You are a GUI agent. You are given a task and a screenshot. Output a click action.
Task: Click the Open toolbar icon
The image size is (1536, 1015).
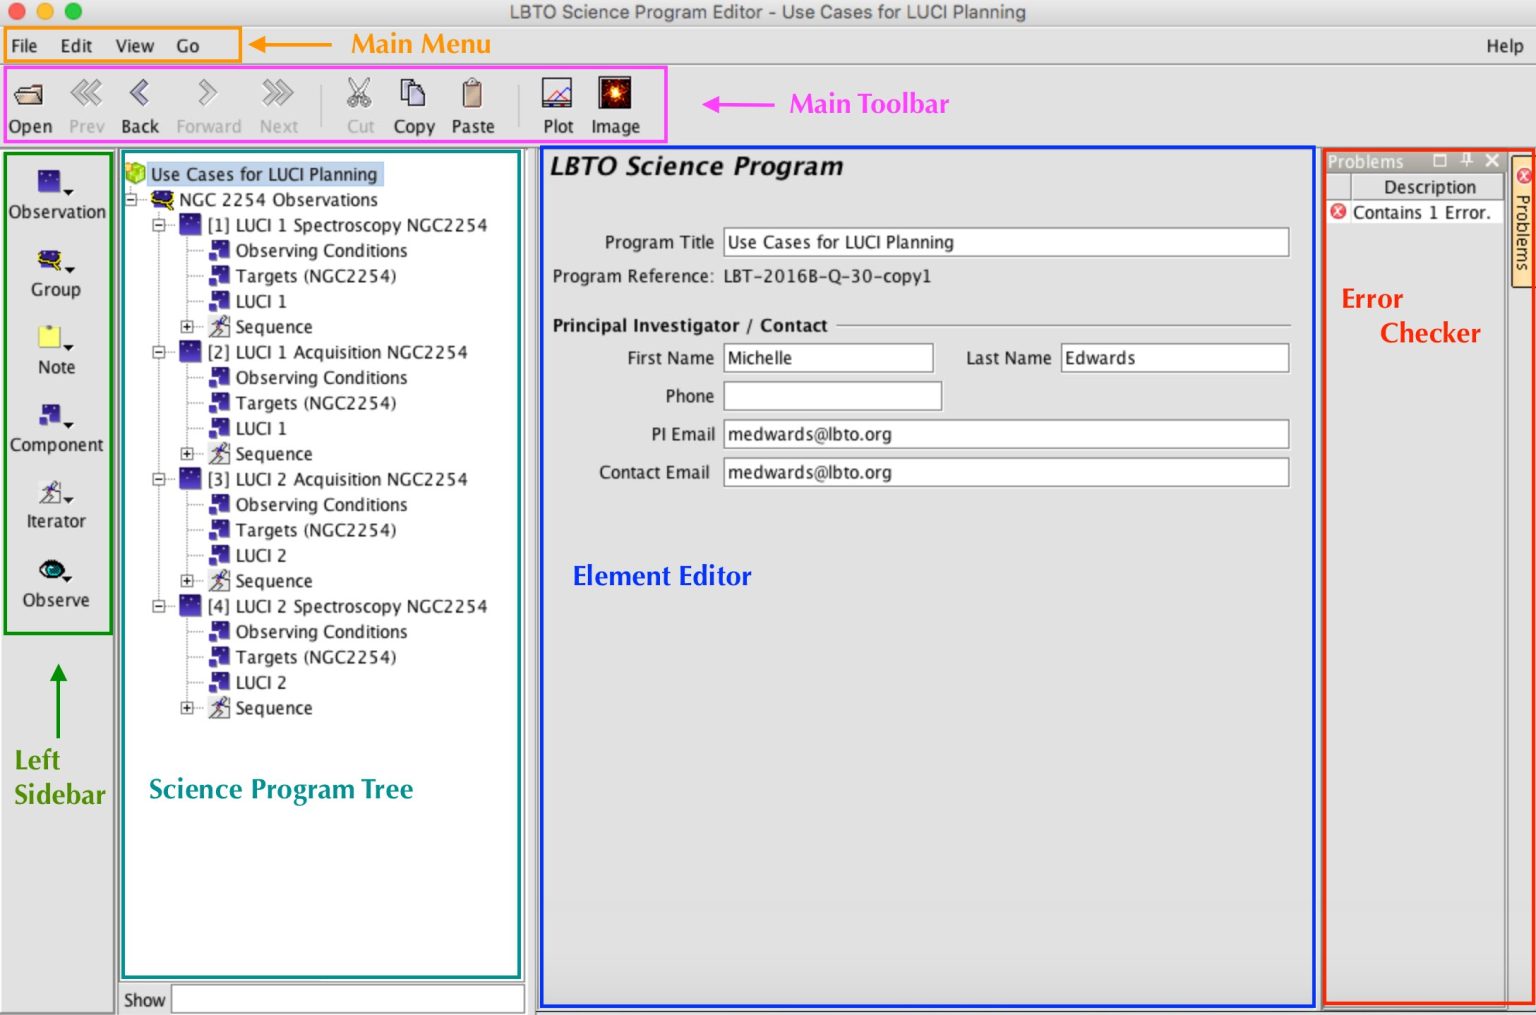click(x=30, y=96)
